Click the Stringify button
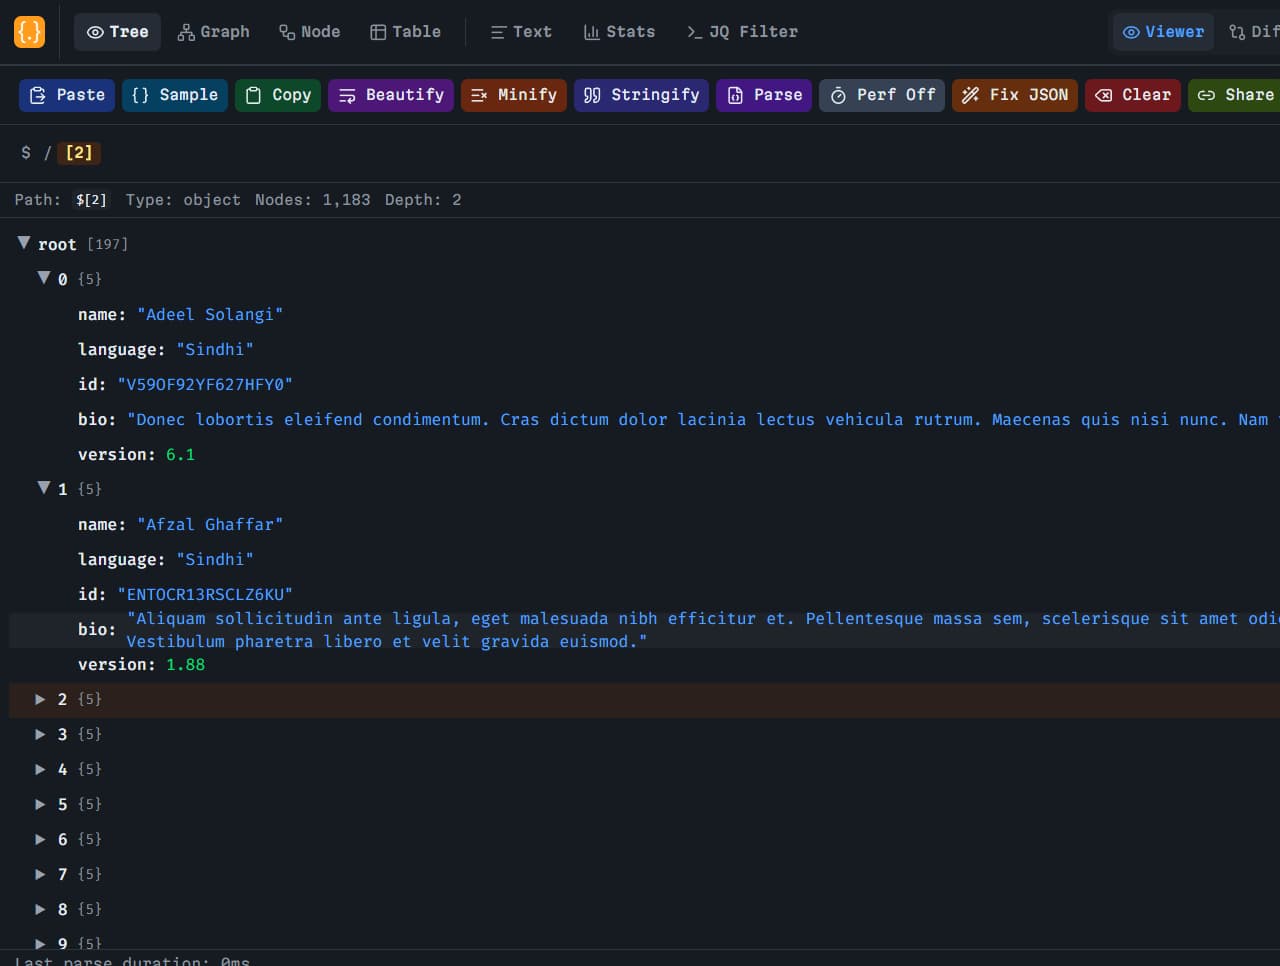The image size is (1280, 966). point(642,95)
